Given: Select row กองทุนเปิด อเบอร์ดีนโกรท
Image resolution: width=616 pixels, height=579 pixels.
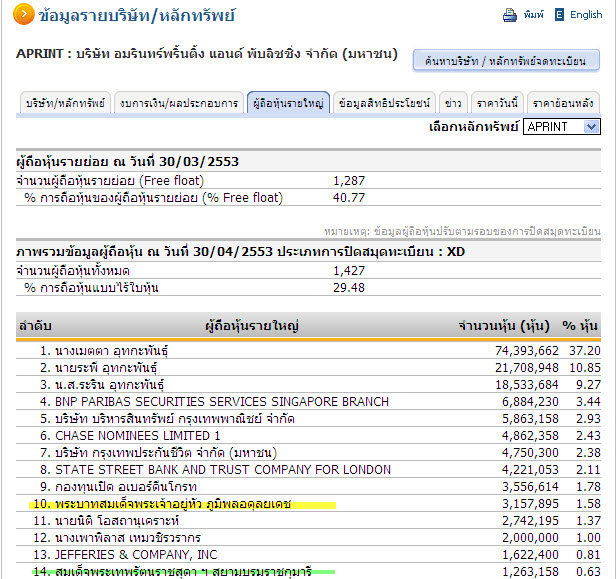Looking at the screenshot, I should click(x=308, y=487).
